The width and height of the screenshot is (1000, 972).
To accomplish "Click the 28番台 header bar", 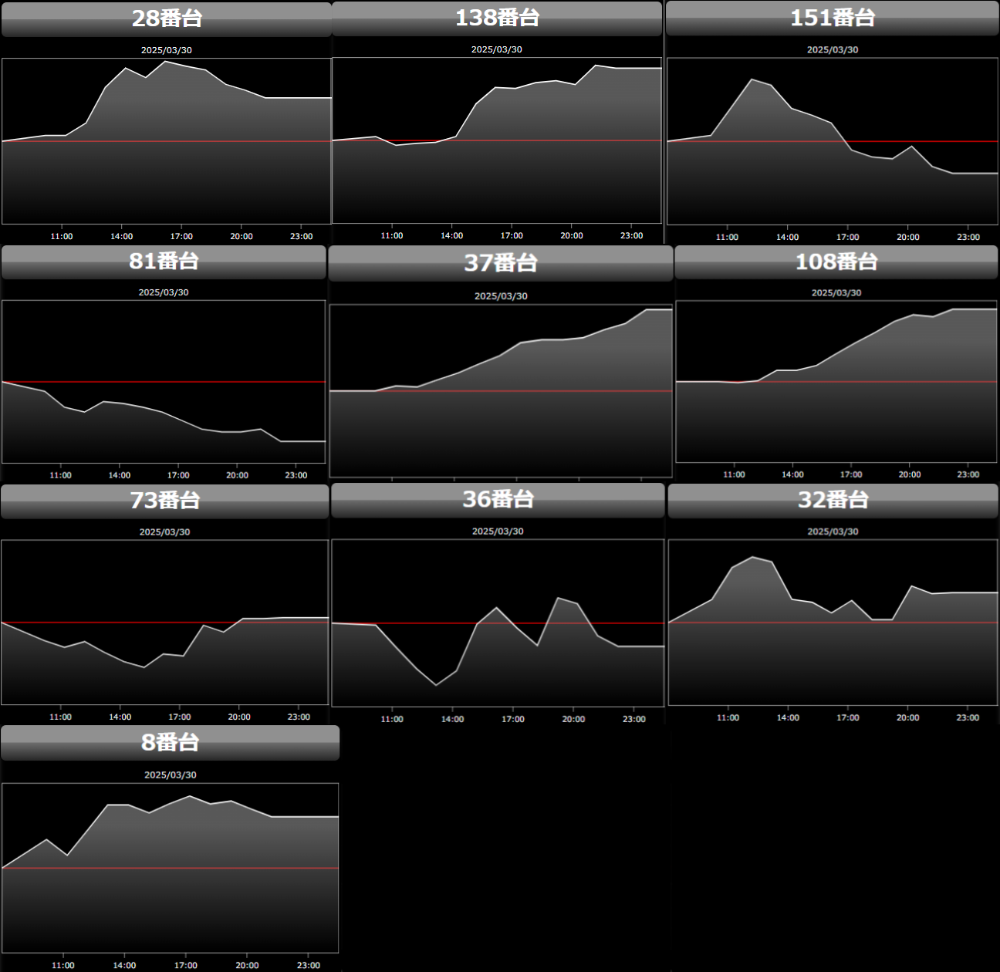I will (166, 19).
